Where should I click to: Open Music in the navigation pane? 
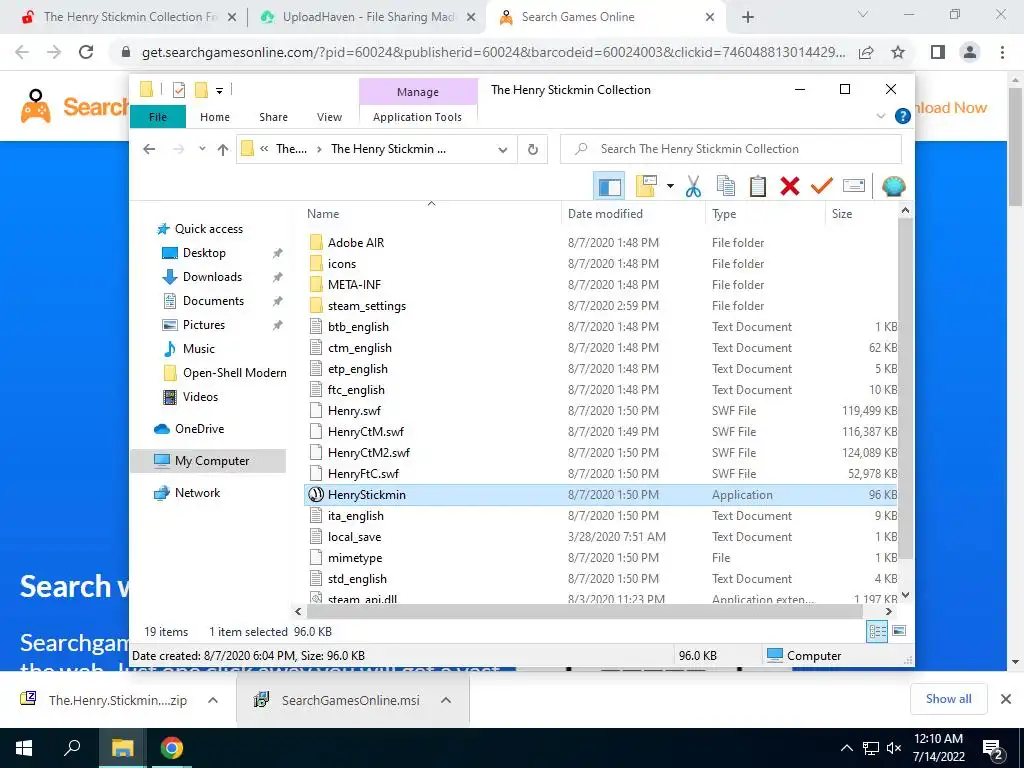[199, 349]
